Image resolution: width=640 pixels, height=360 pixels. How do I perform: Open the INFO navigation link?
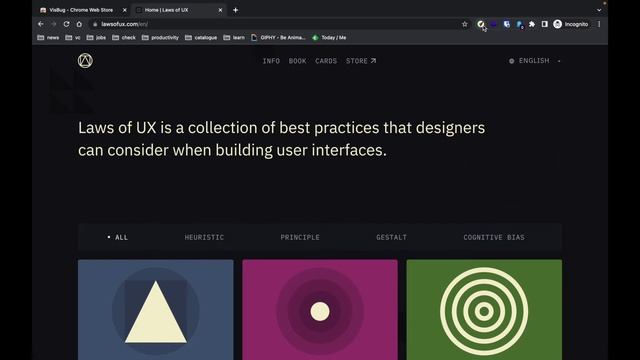[x=271, y=61]
